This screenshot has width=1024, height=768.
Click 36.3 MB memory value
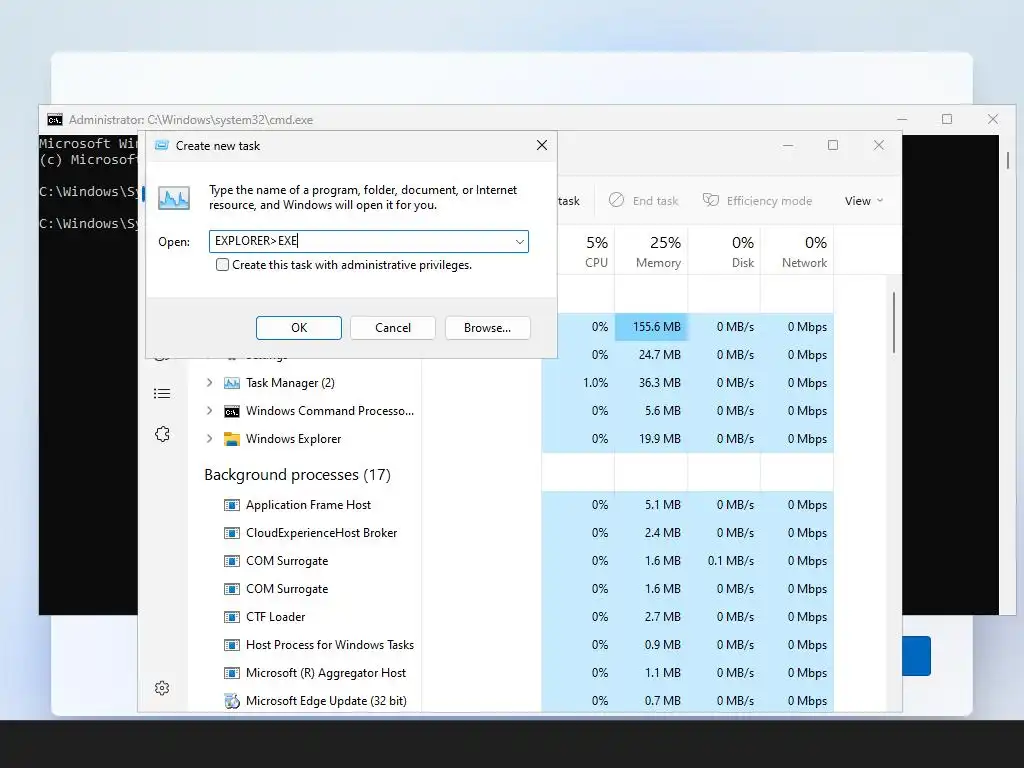tap(660, 383)
